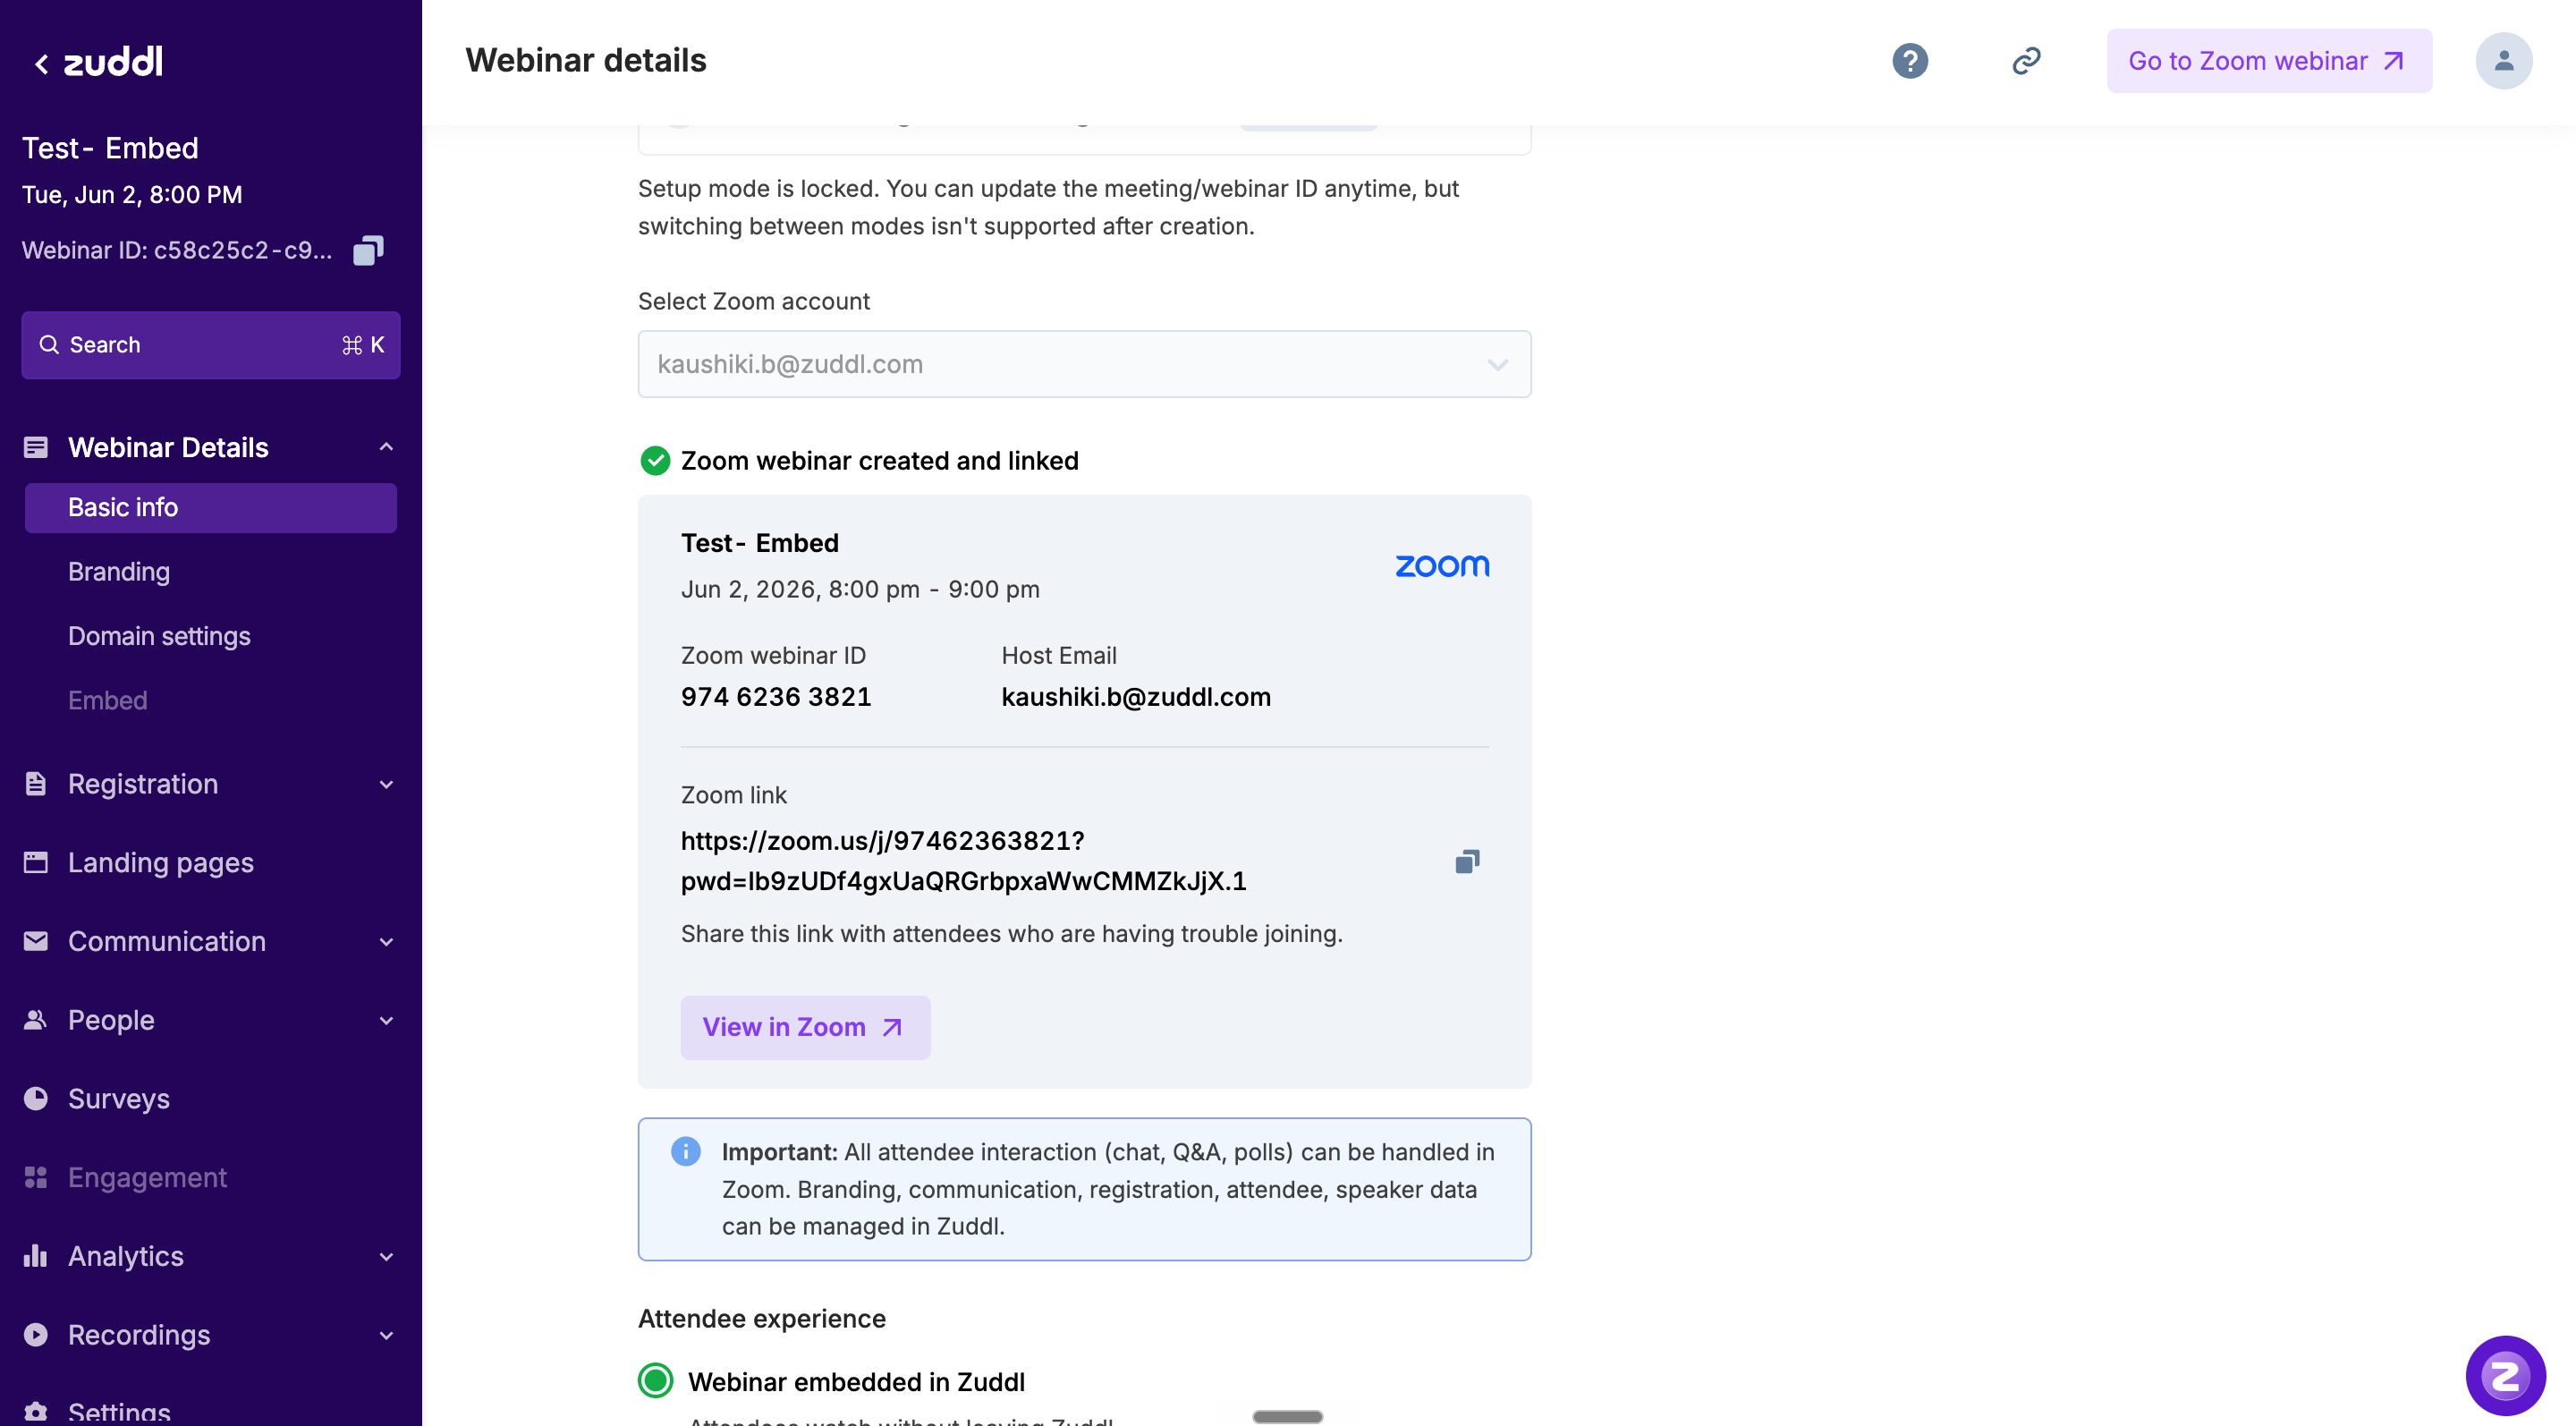Screen dimensions: 2576x1426
Task: Click the View in Zoom button
Action: coord(805,1027)
